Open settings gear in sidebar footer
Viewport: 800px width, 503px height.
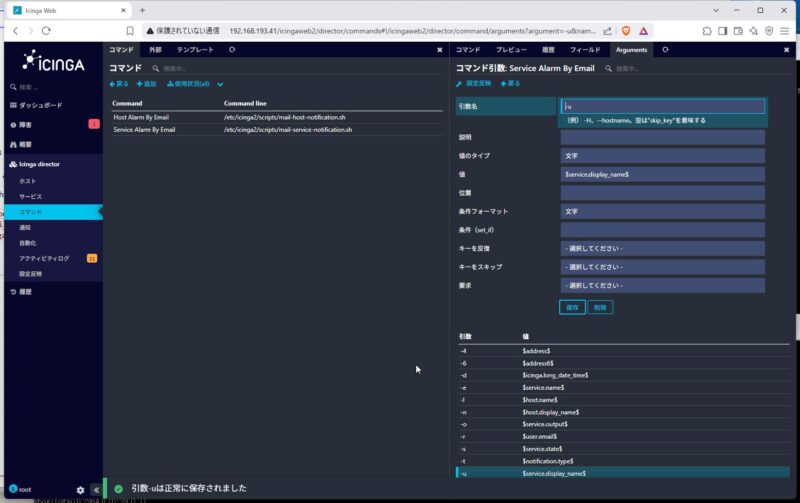(80, 490)
